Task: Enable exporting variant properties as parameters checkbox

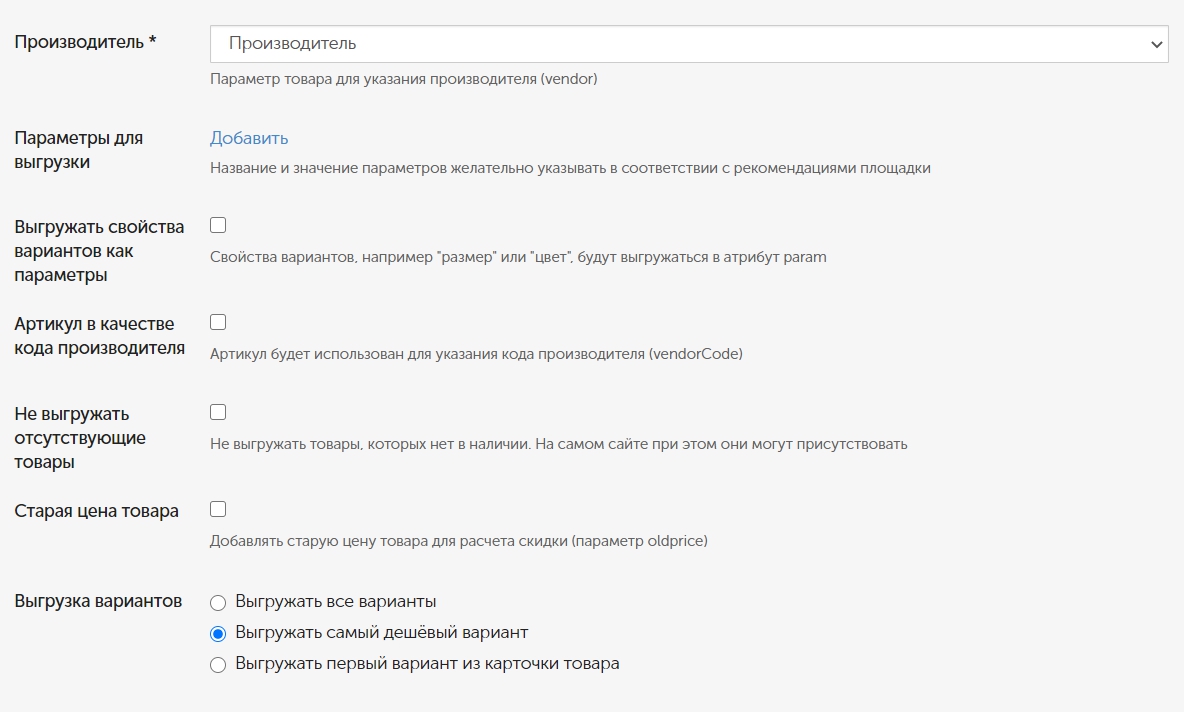Action: coord(218,225)
